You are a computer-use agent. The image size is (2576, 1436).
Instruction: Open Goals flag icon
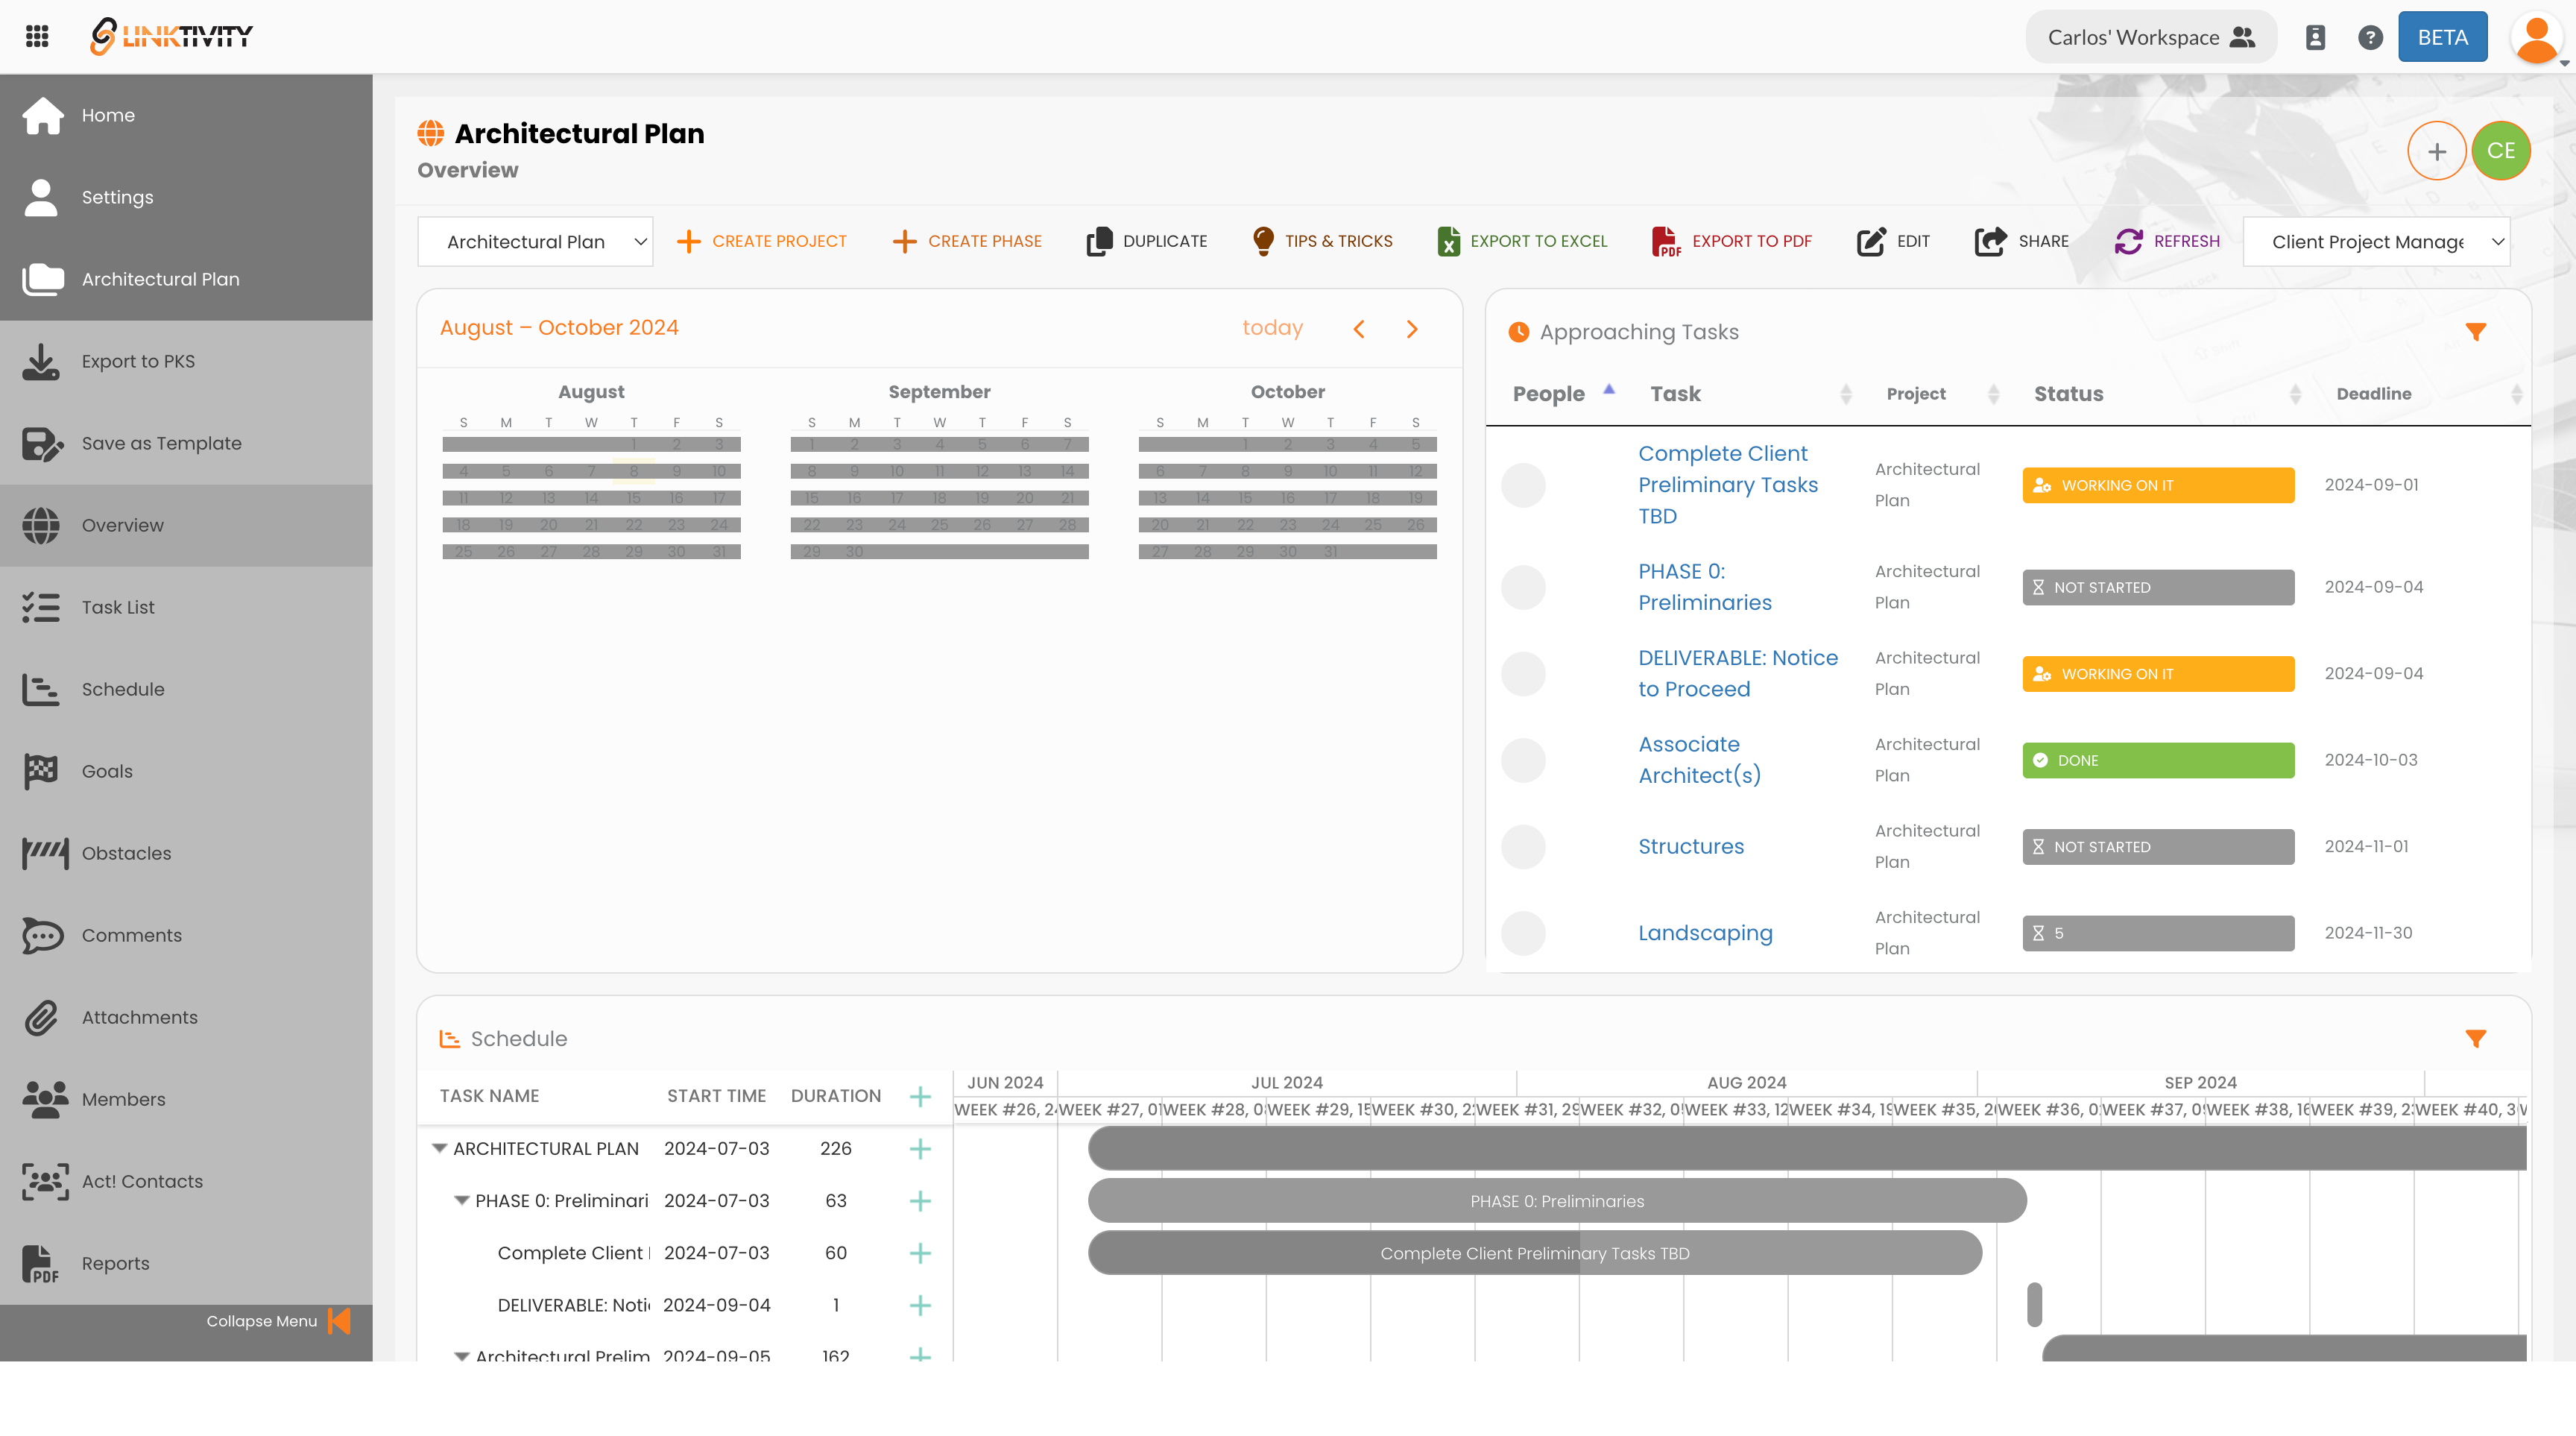click(41, 771)
